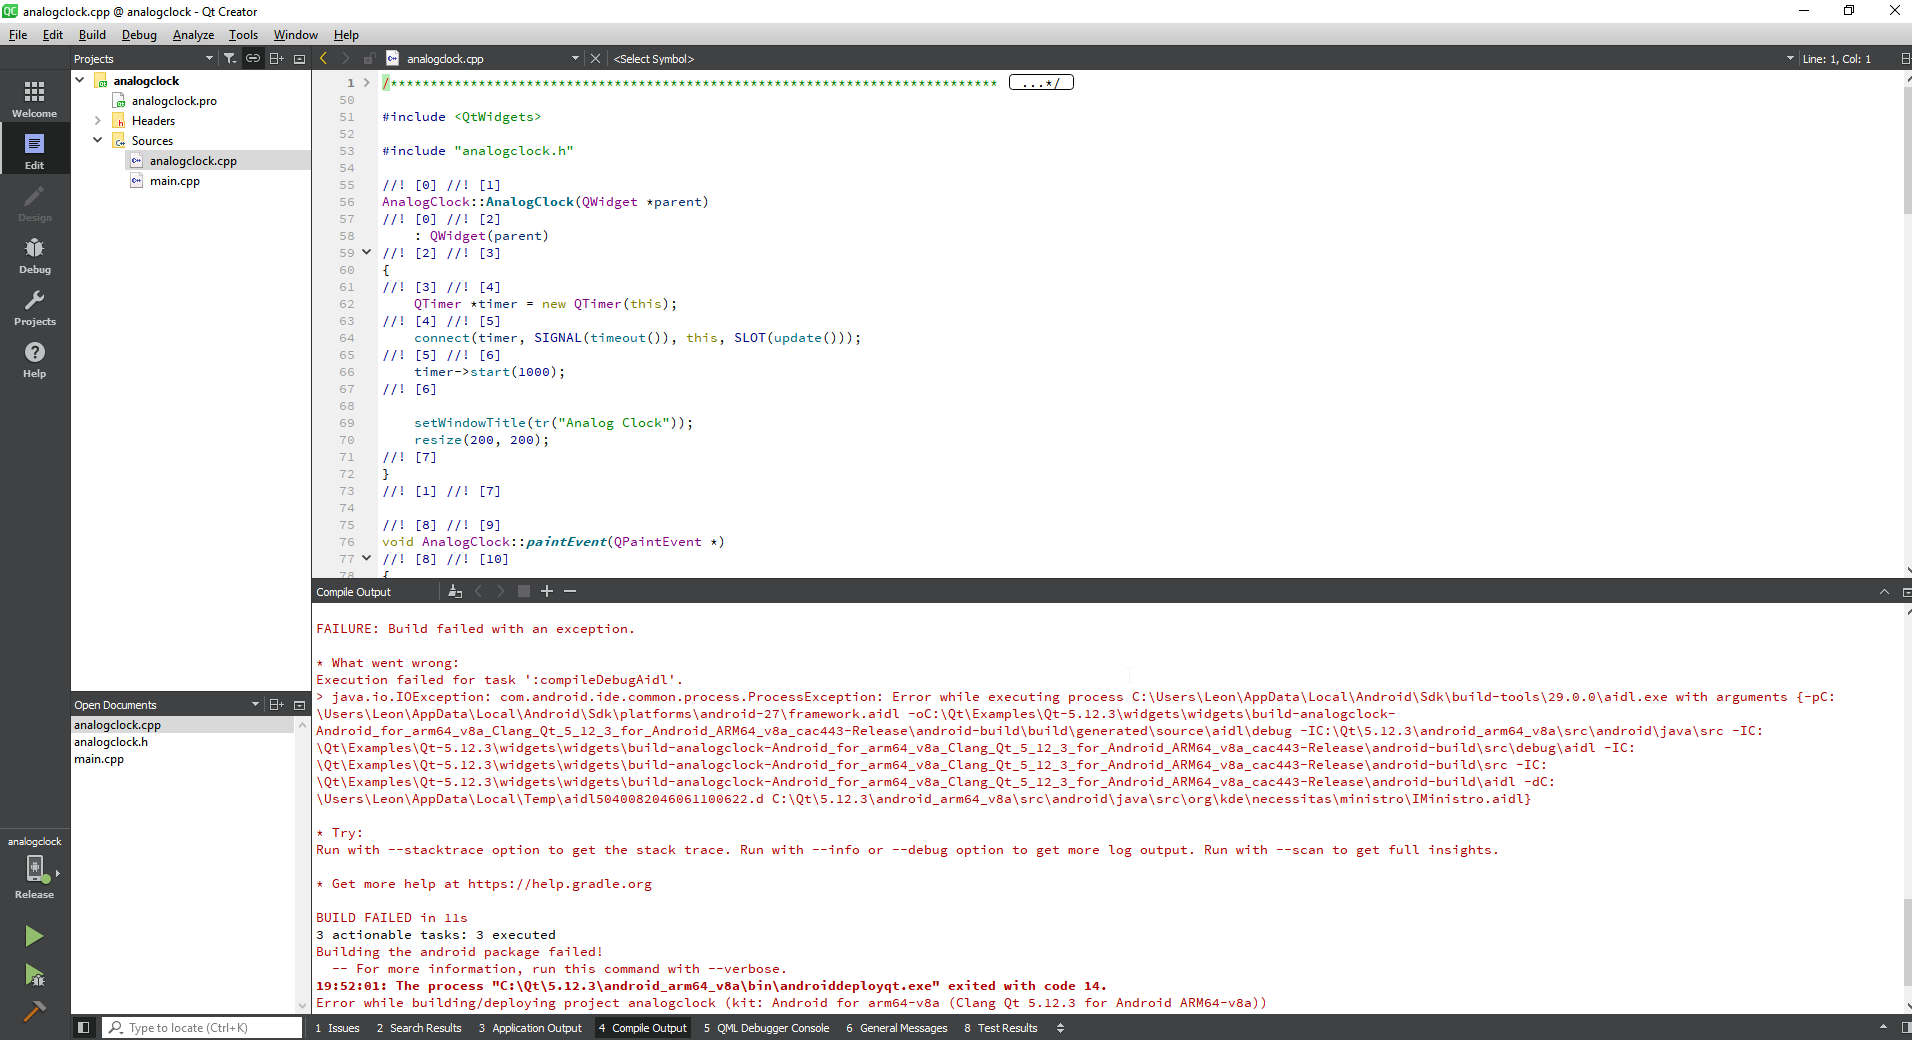Close the Open Documents pane

coord(299,705)
